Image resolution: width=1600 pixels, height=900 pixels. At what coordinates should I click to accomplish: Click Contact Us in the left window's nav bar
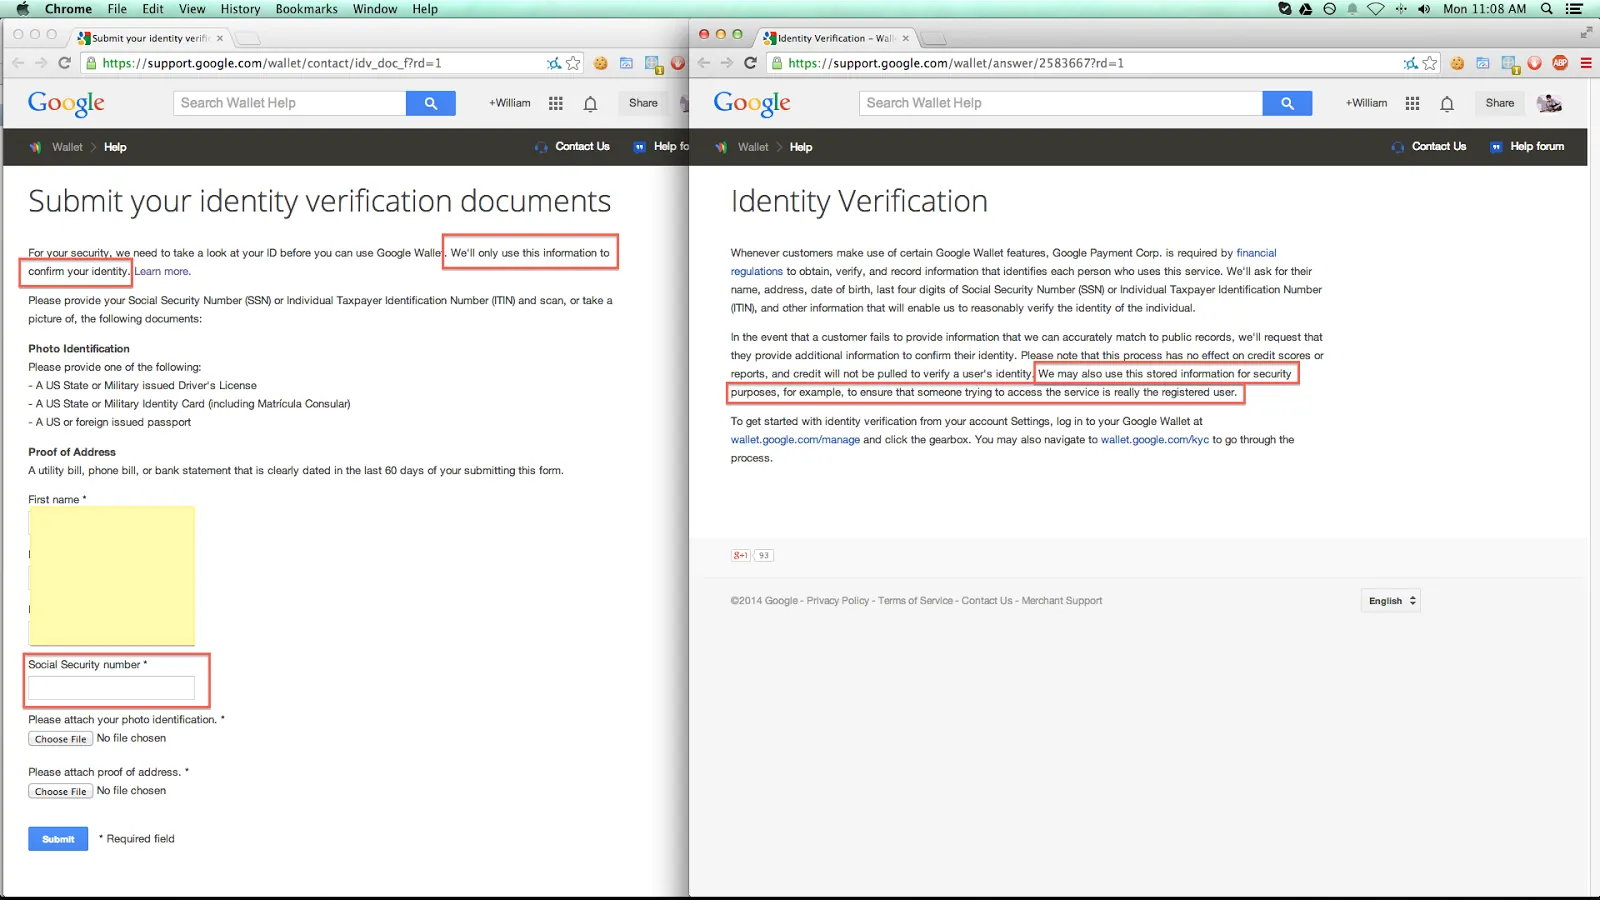(582, 147)
